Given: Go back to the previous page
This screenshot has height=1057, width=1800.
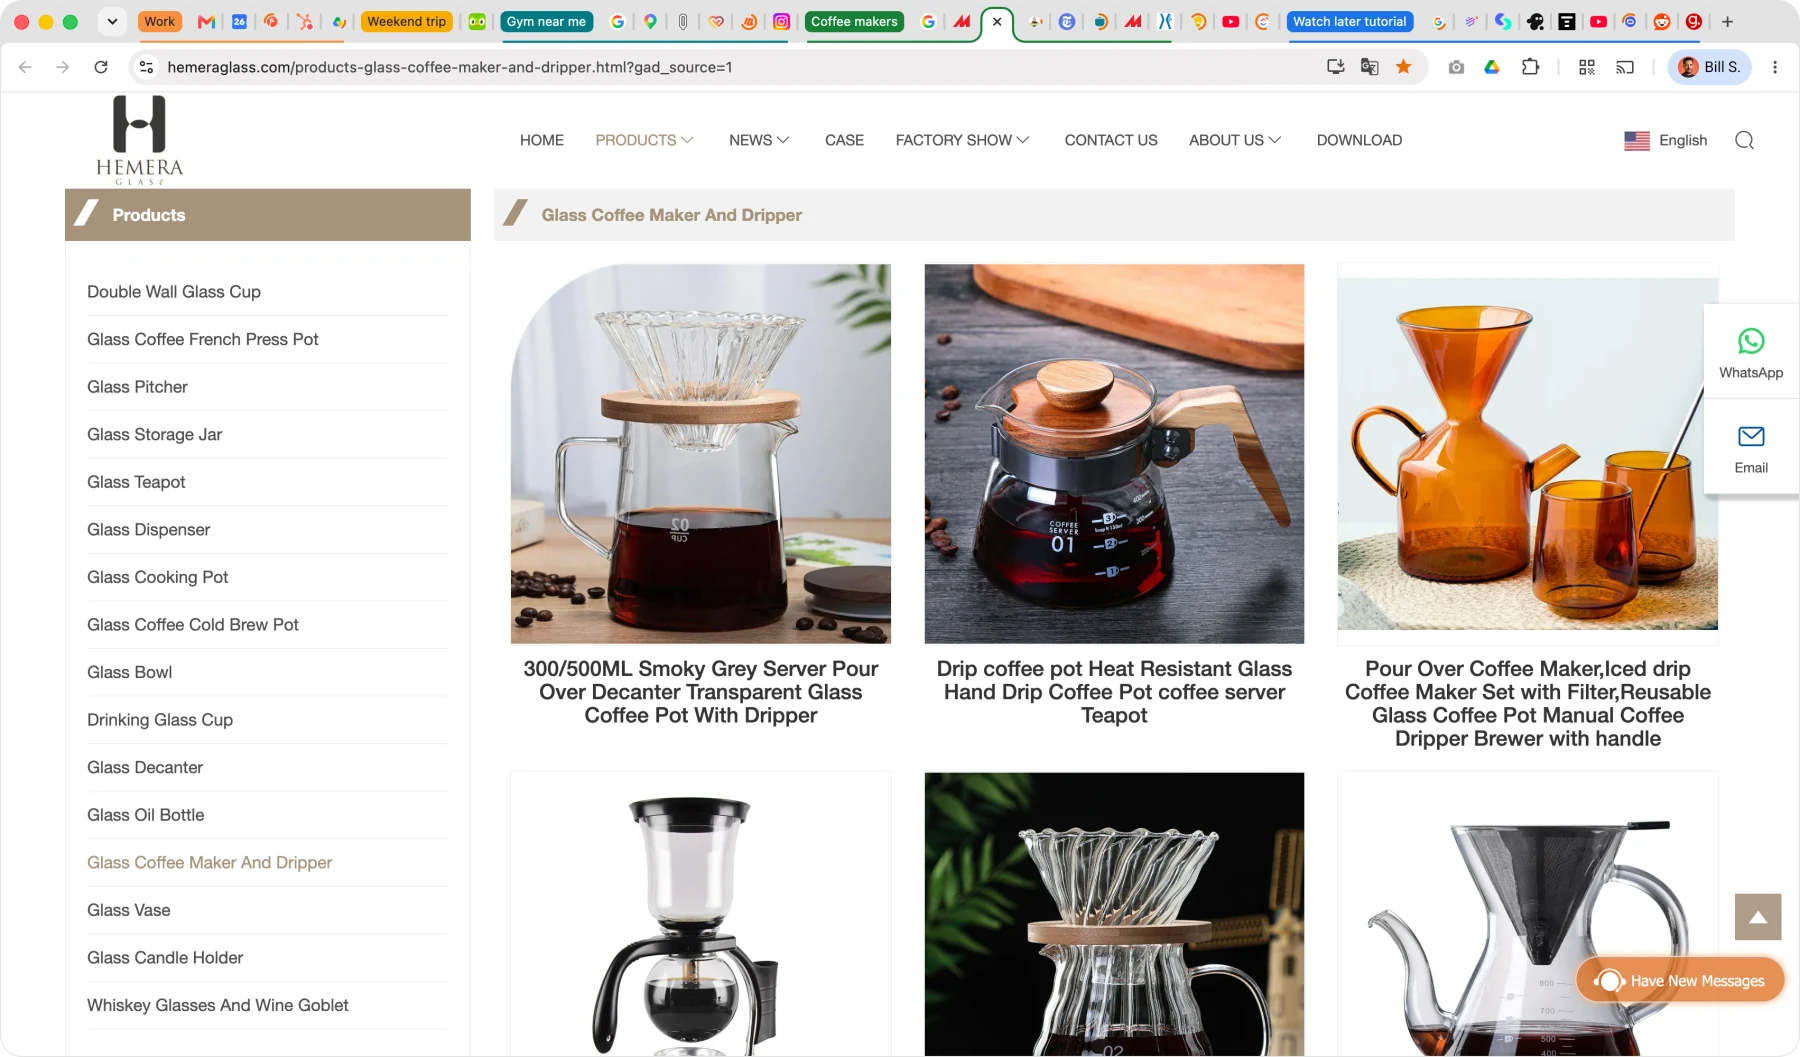Looking at the screenshot, I should coord(25,67).
